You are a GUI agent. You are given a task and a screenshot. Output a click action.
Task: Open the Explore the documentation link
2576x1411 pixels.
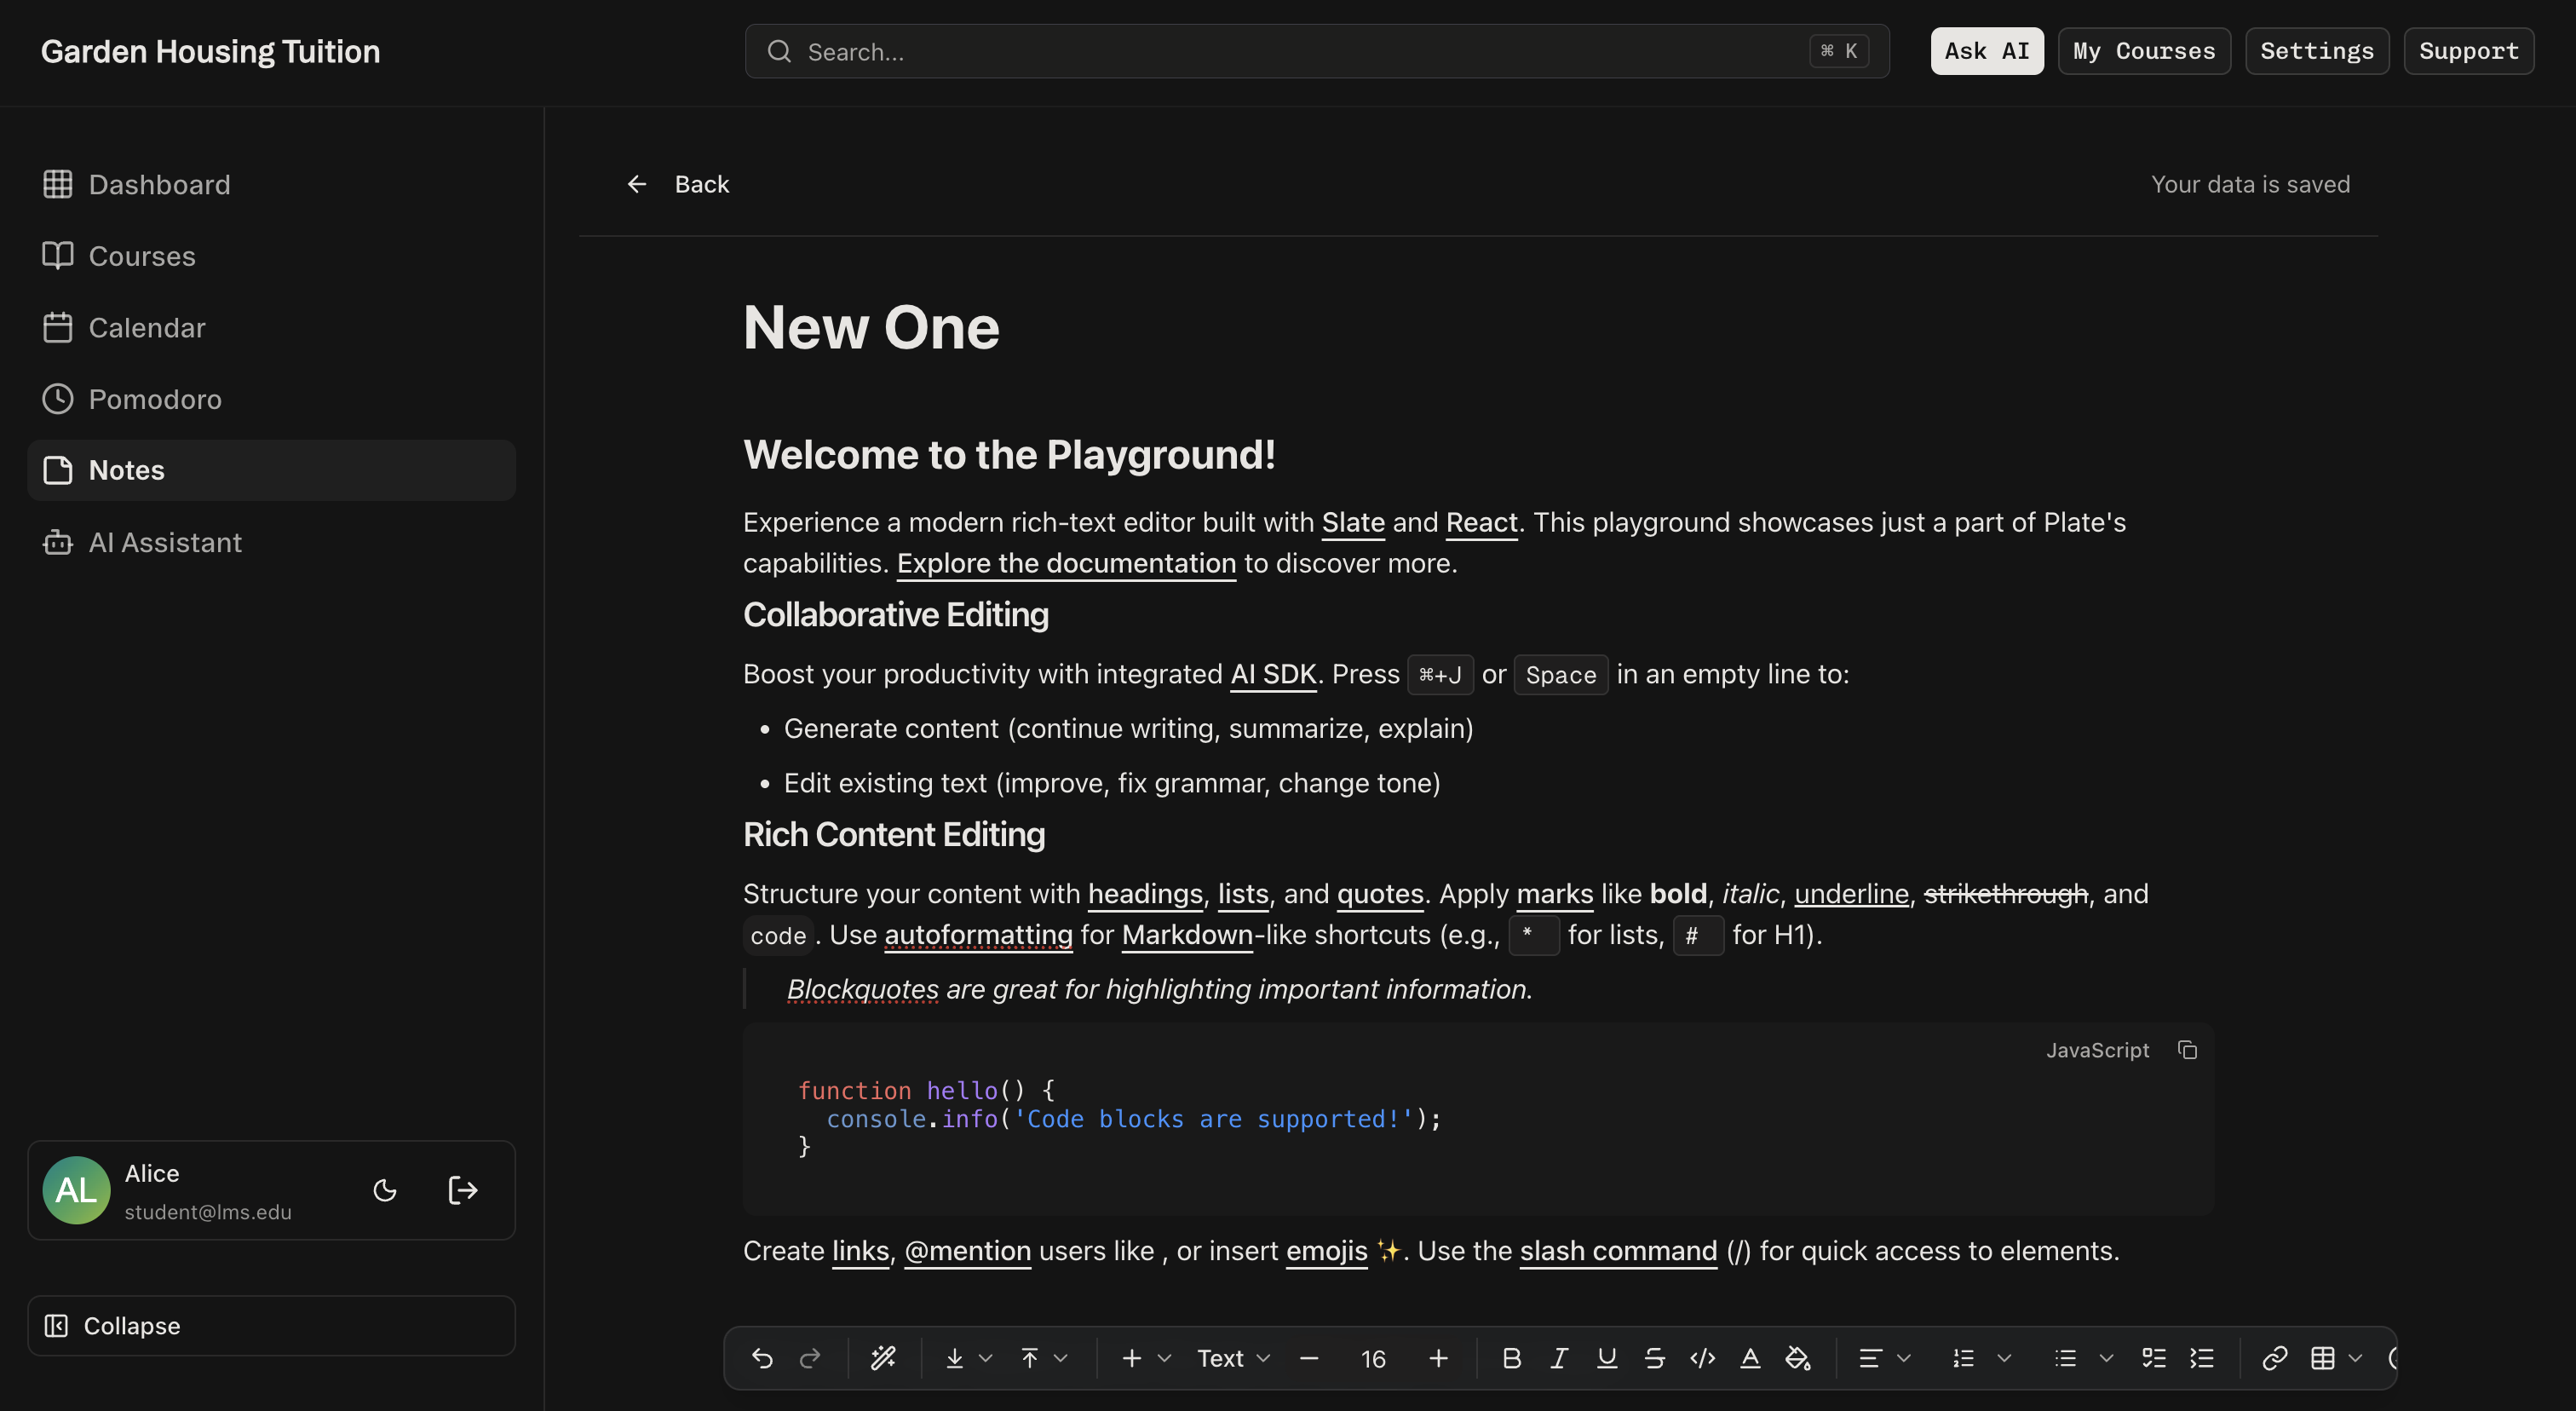coord(1066,563)
